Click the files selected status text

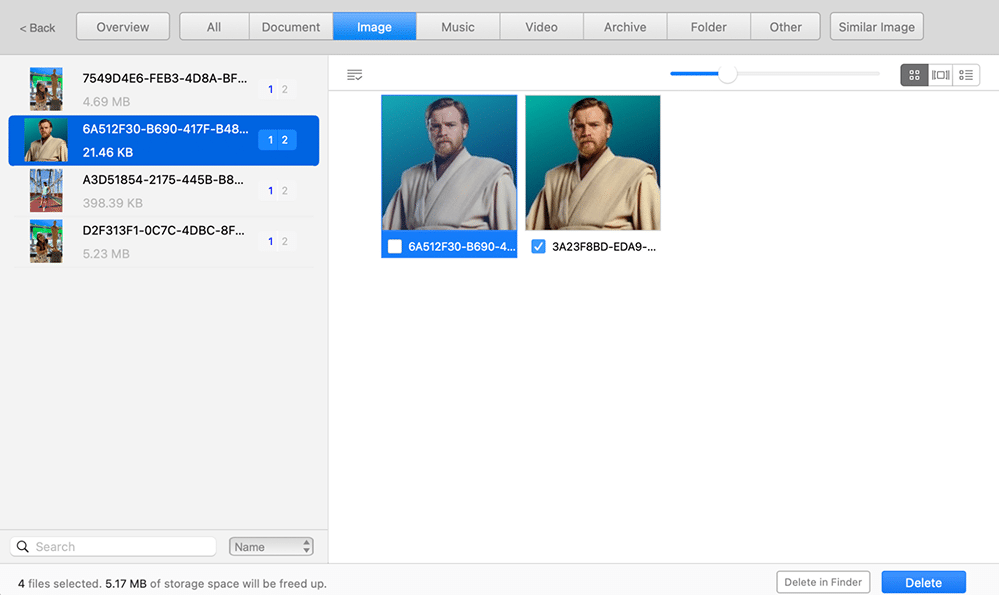tap(172, 584)
